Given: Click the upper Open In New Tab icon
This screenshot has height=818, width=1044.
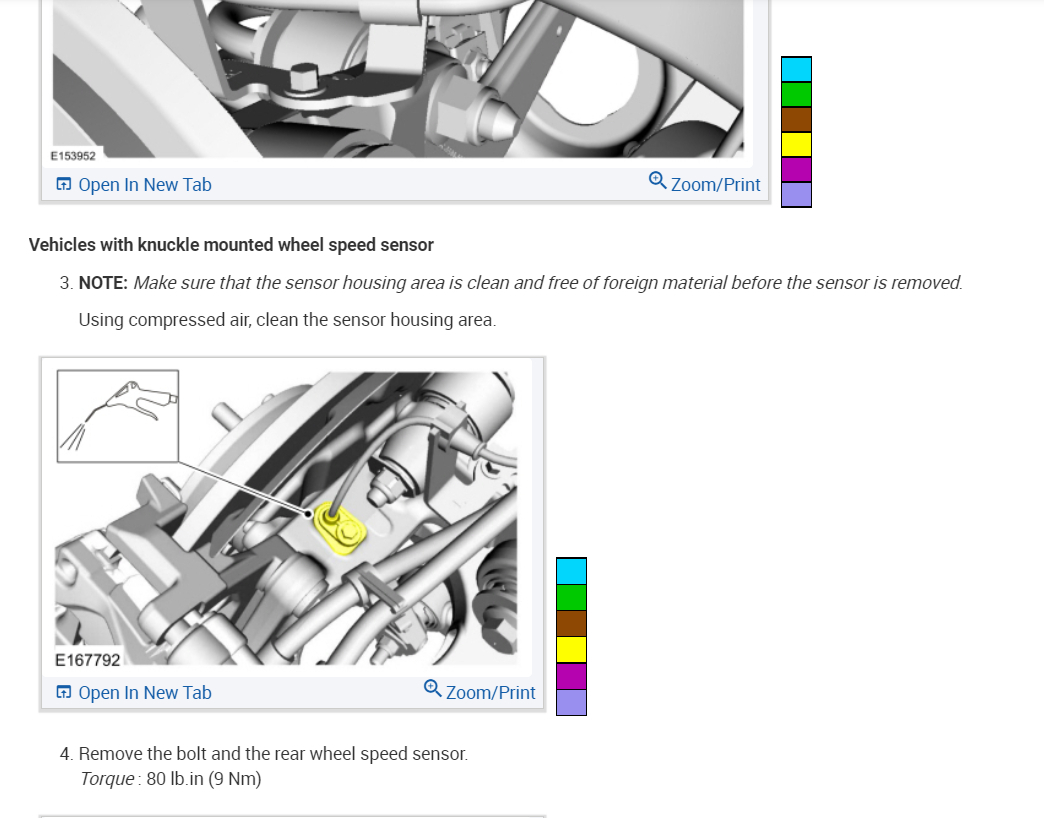Looking at the screenshot, I should pyautogui.click(x=64, y=184).
